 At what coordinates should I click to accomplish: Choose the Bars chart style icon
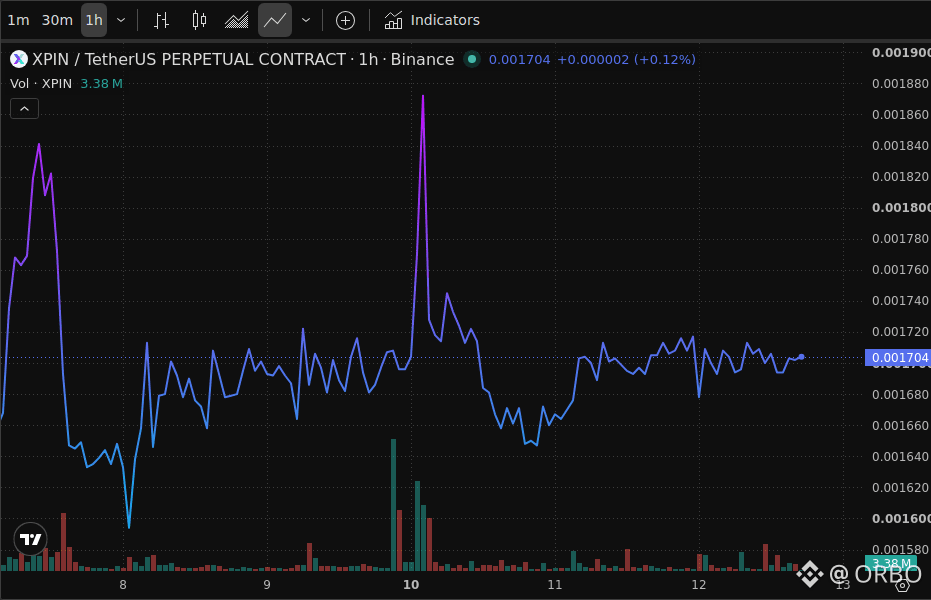pos(162,20)
